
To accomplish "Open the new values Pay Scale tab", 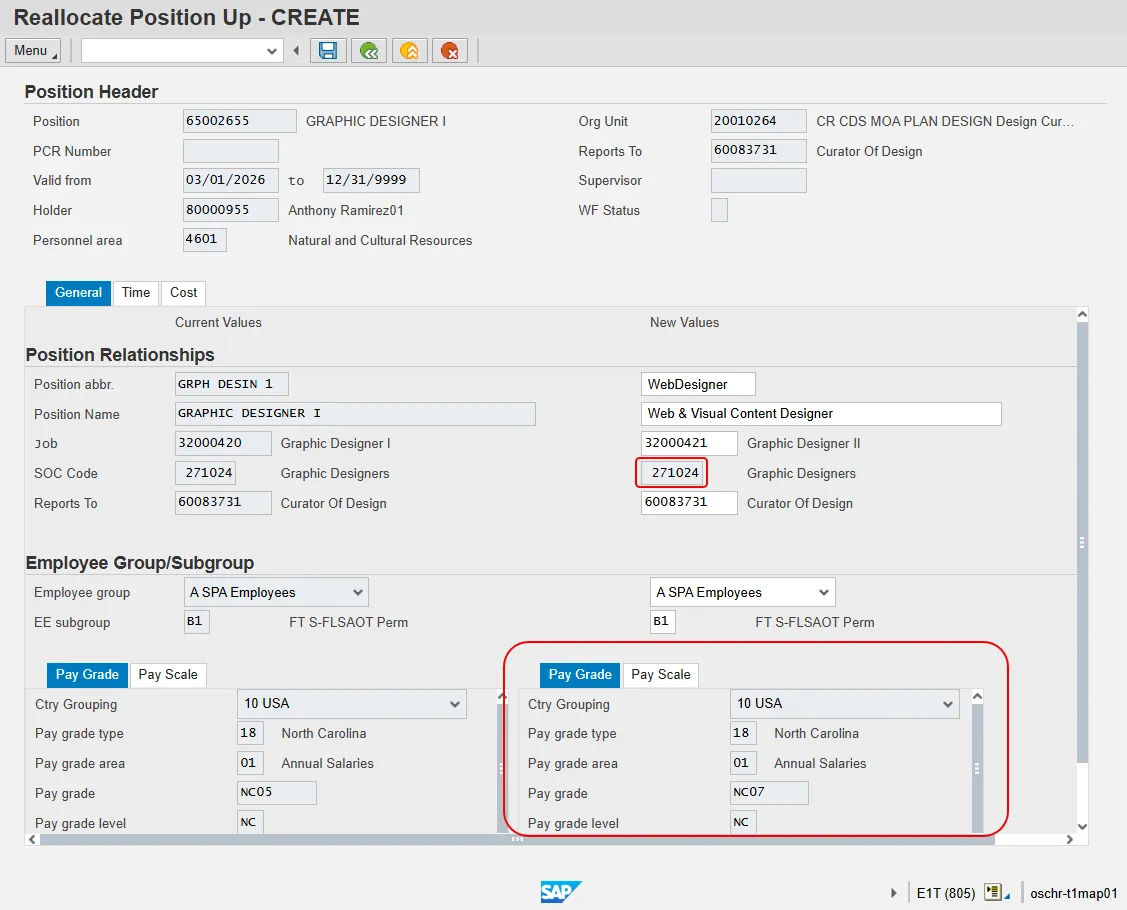I will (660, 675).
